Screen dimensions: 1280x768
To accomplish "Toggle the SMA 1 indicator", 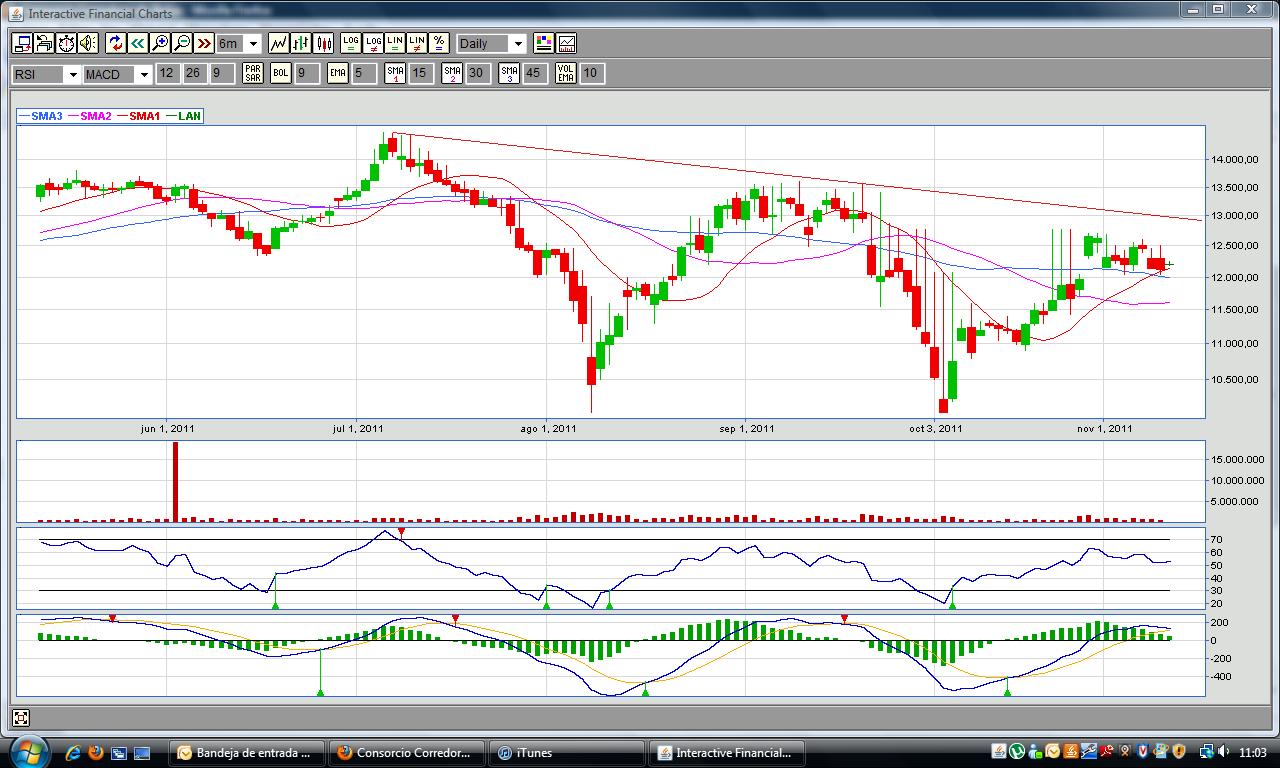I will pos(395,73).
